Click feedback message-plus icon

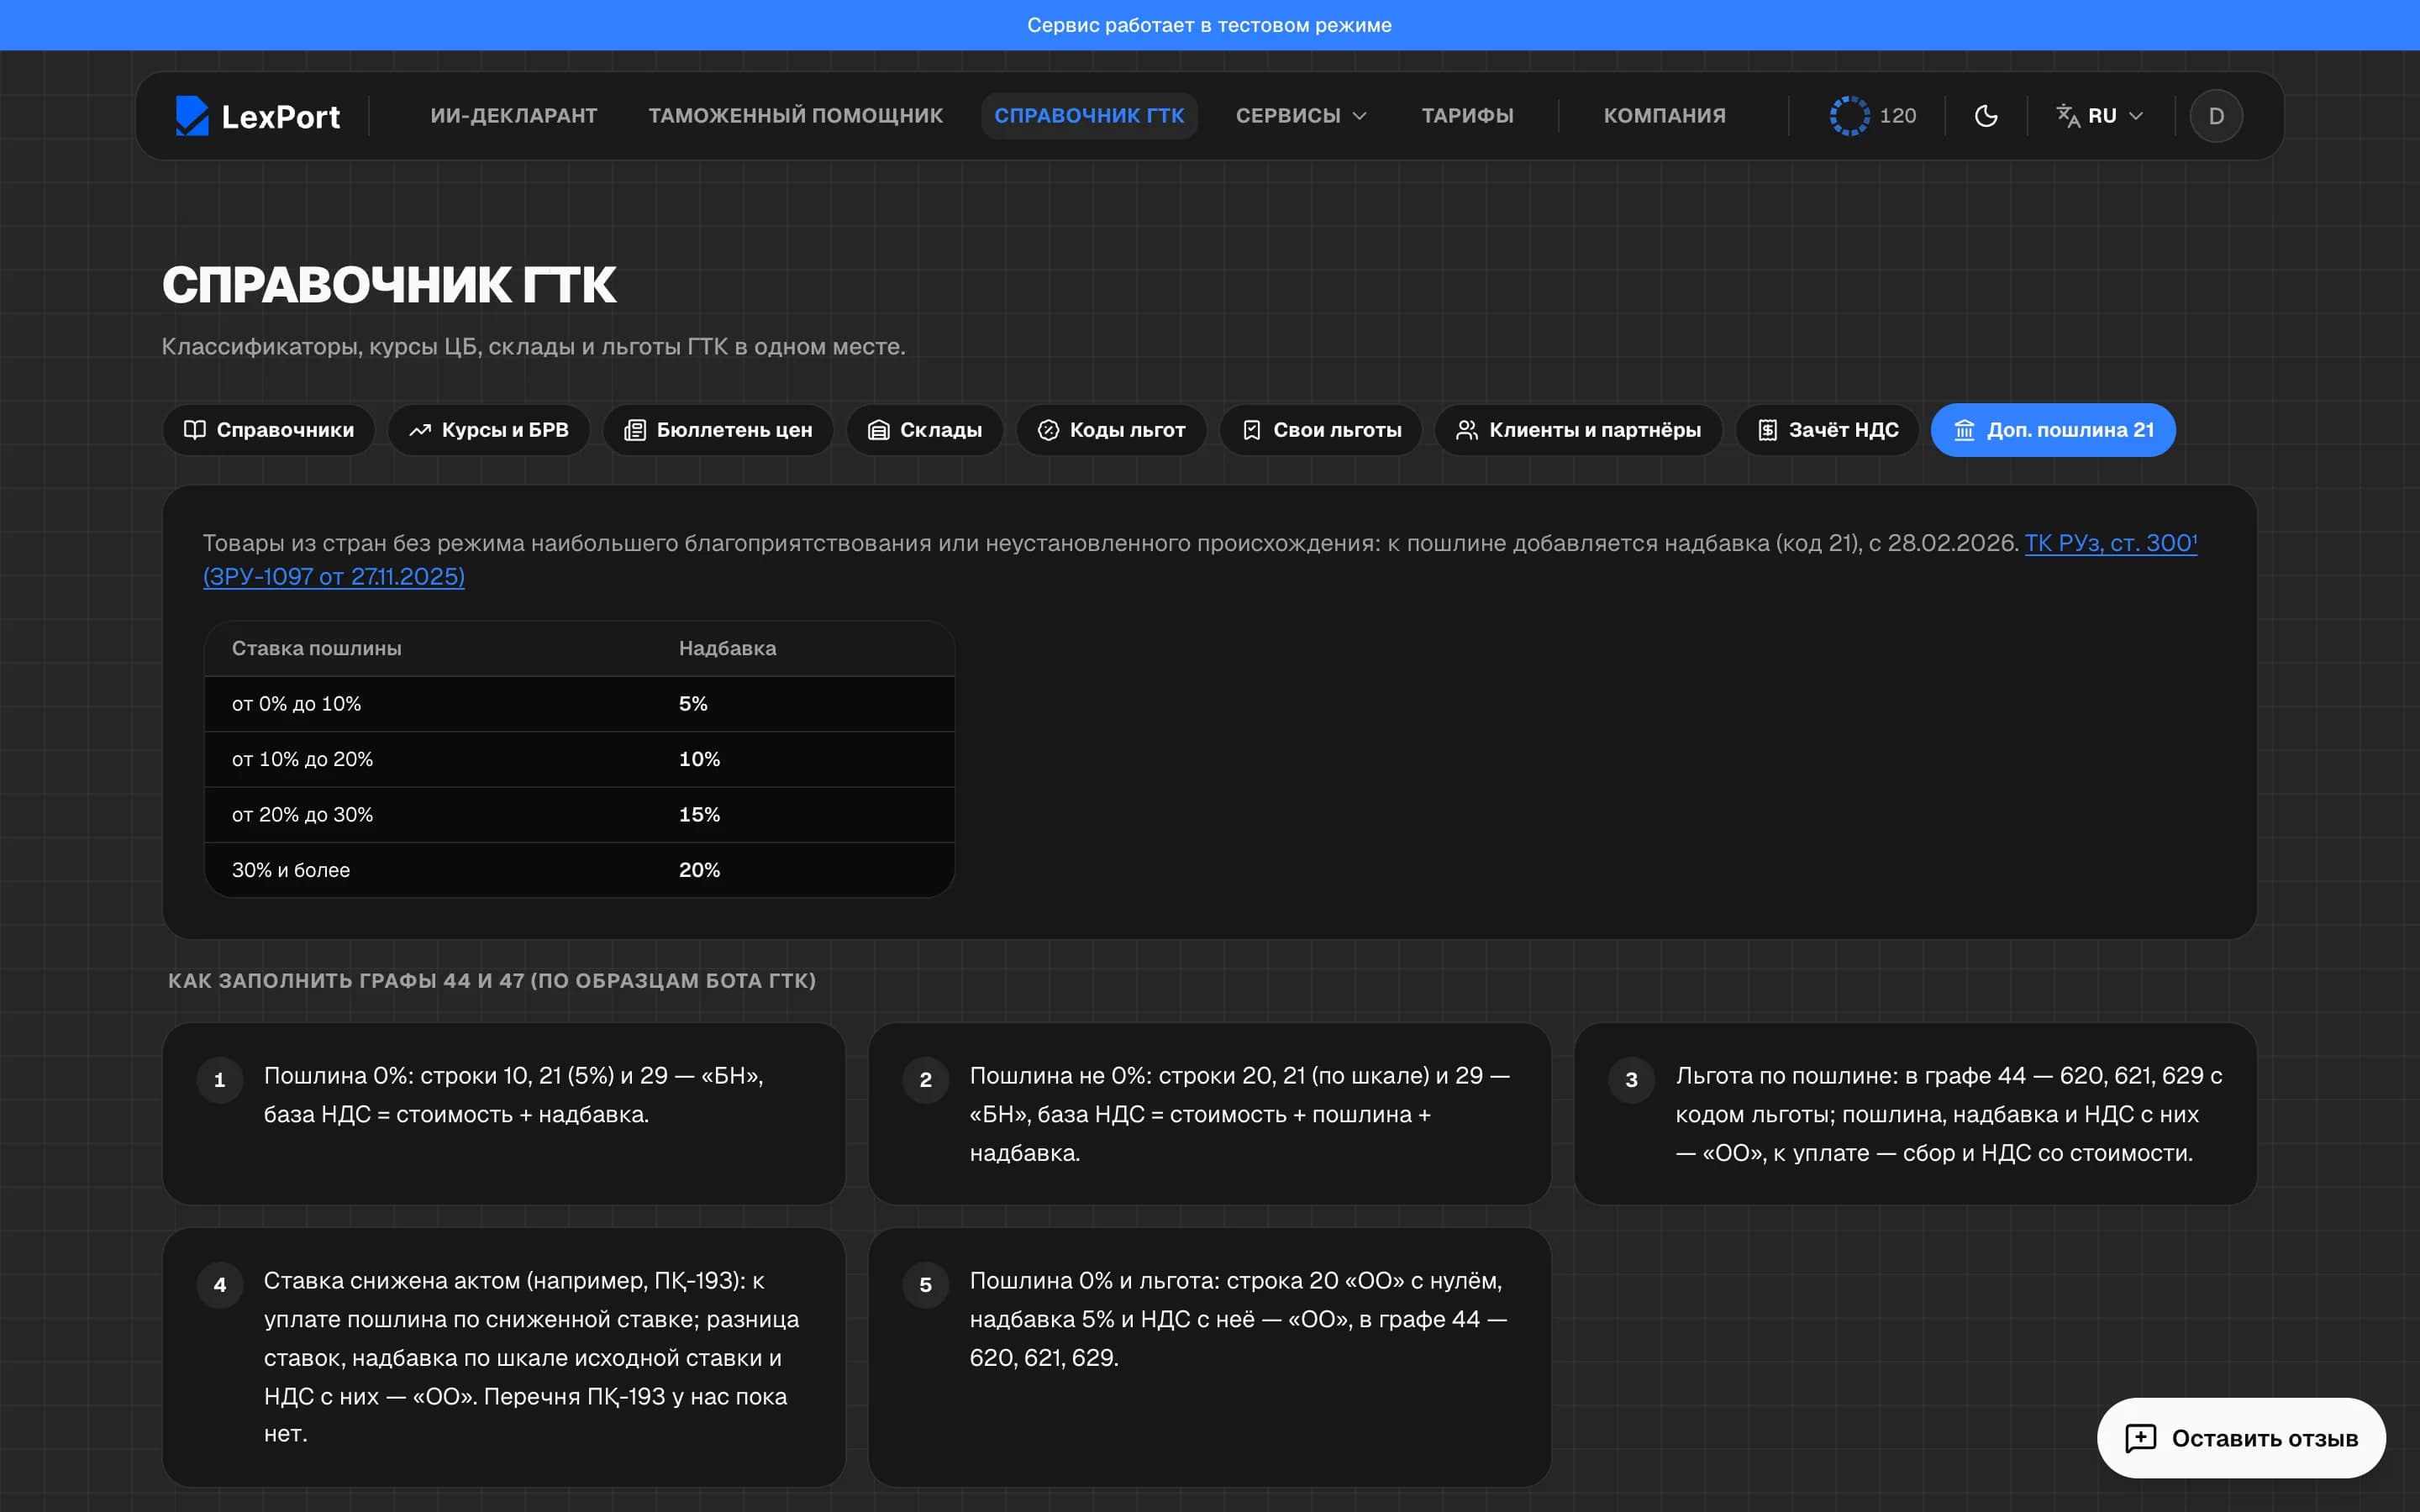2141,1438
